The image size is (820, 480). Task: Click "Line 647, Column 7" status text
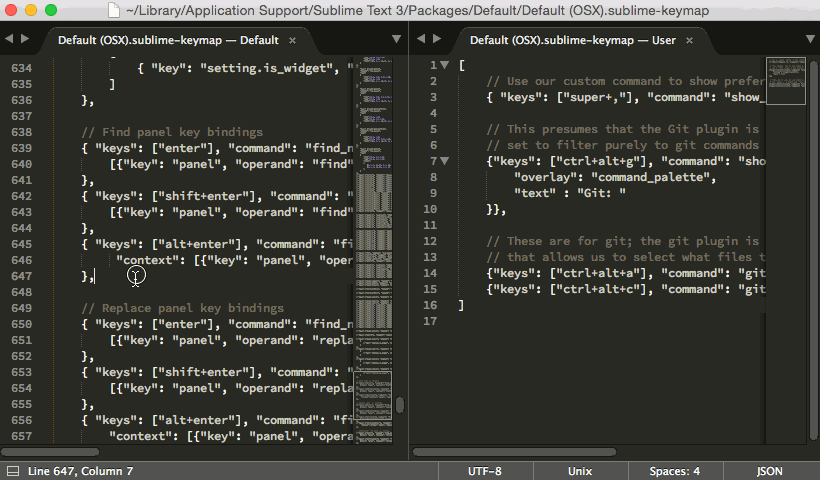[81, 471]
